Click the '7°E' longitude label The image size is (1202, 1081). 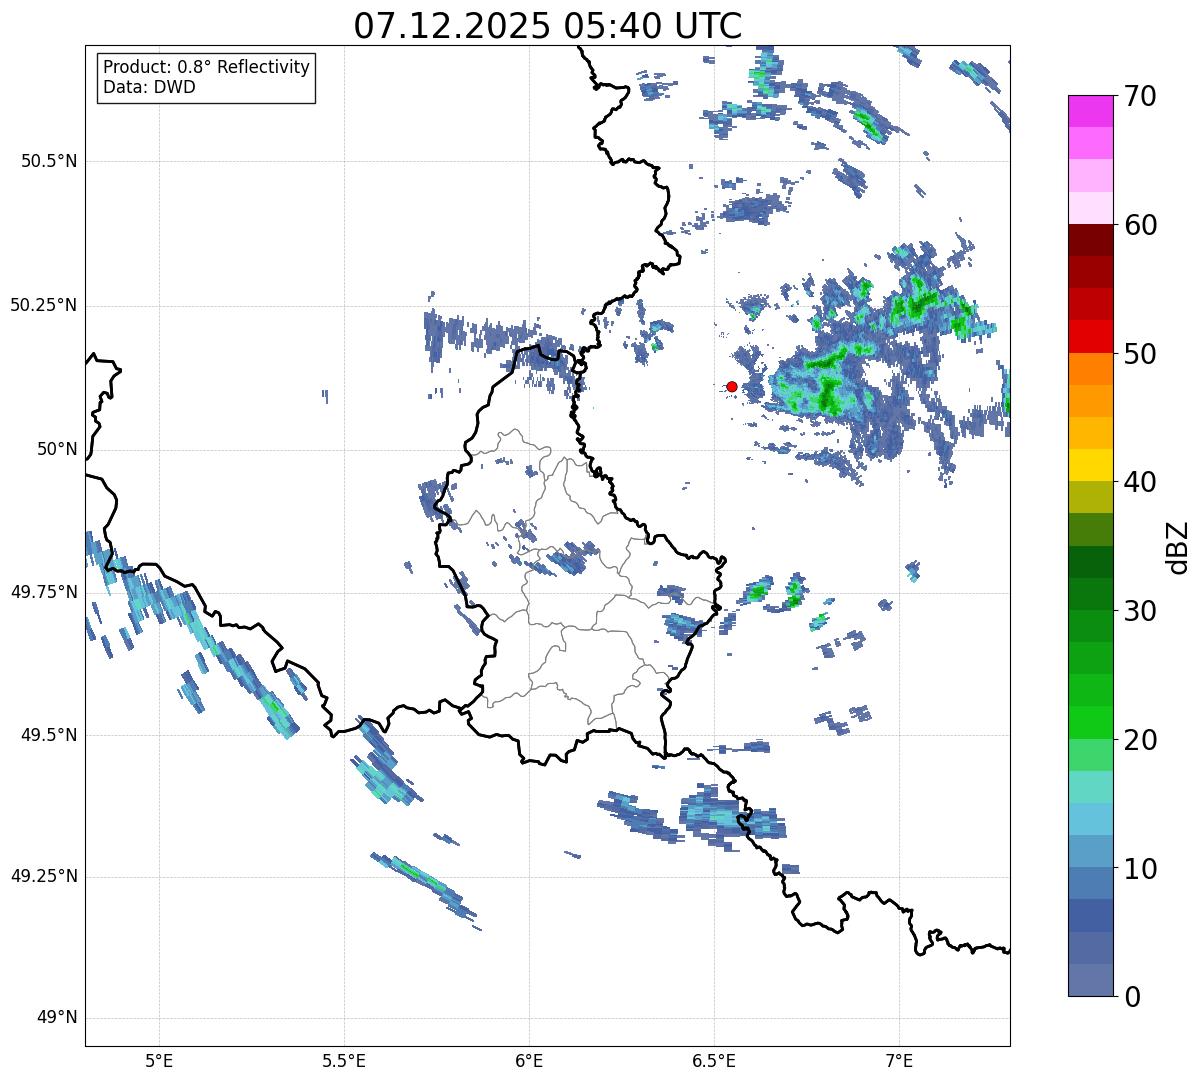899,1061
